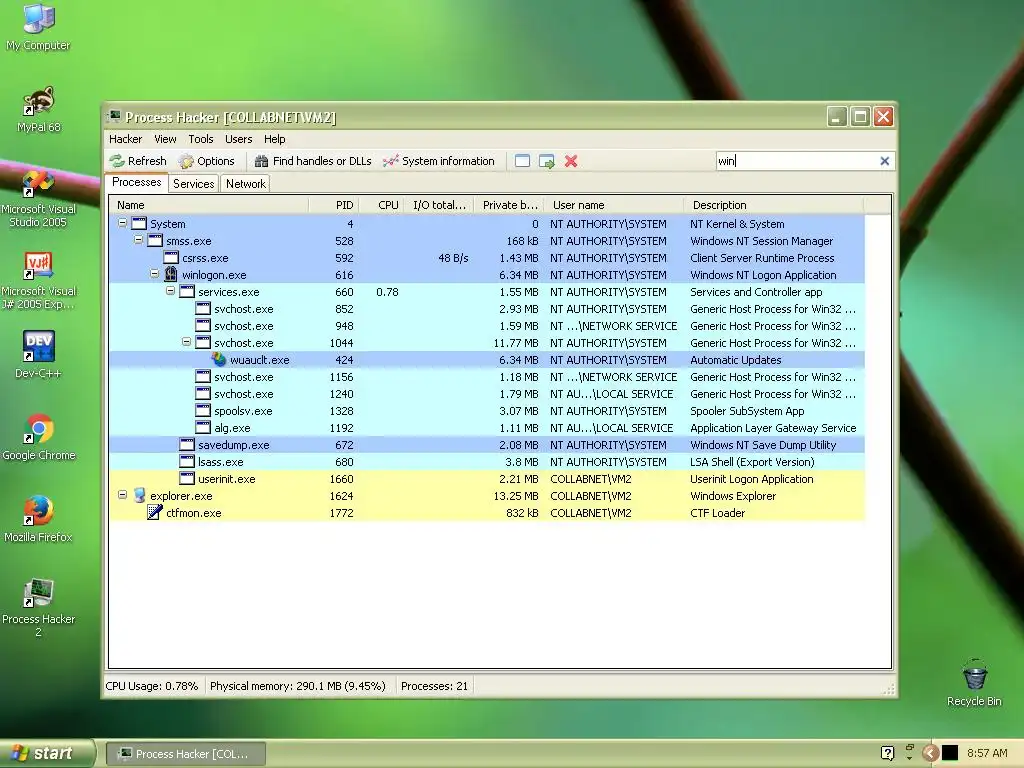The height and width of the screenshot is (768, 1024).
Task: Open Microsoft Visual J# 2005 Express icon
Action: 38,280
